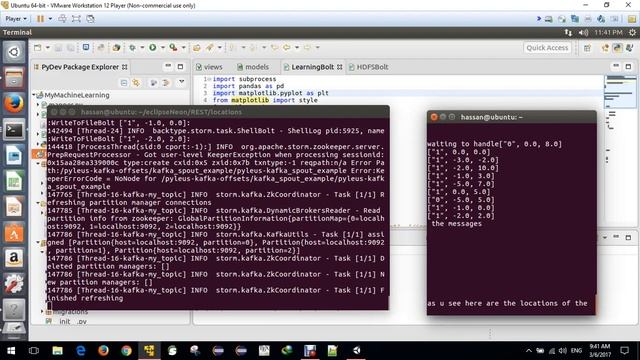This screenshot has width=640, height=360.
Task: Open the Ubuntu Dash launcher icon
Action: point(14,52)
